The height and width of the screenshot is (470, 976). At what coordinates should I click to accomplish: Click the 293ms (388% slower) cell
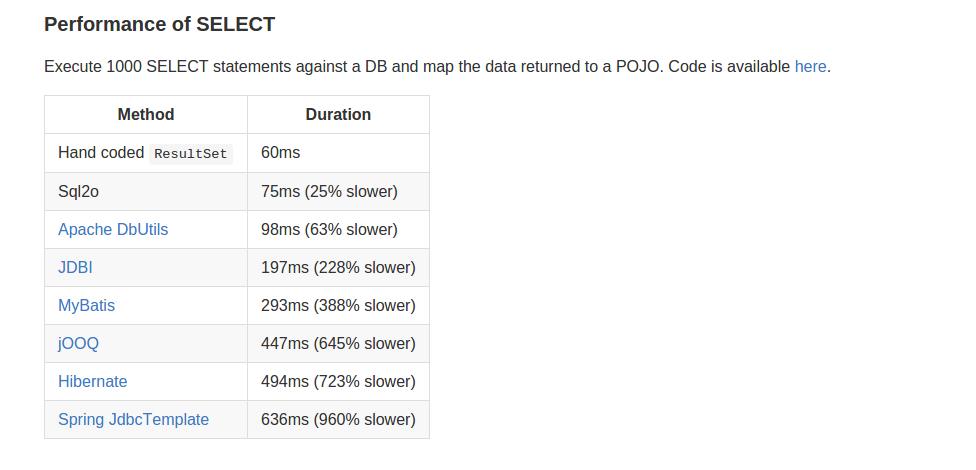(338, 306)
